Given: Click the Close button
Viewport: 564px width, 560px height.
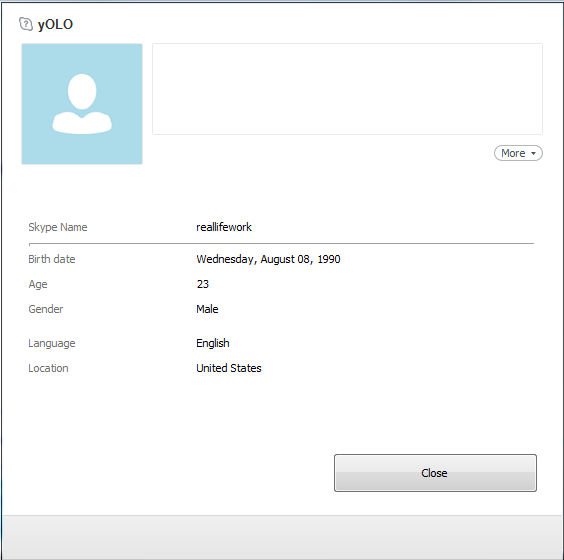Looking at the screenshot, I should tap(435, 473).
